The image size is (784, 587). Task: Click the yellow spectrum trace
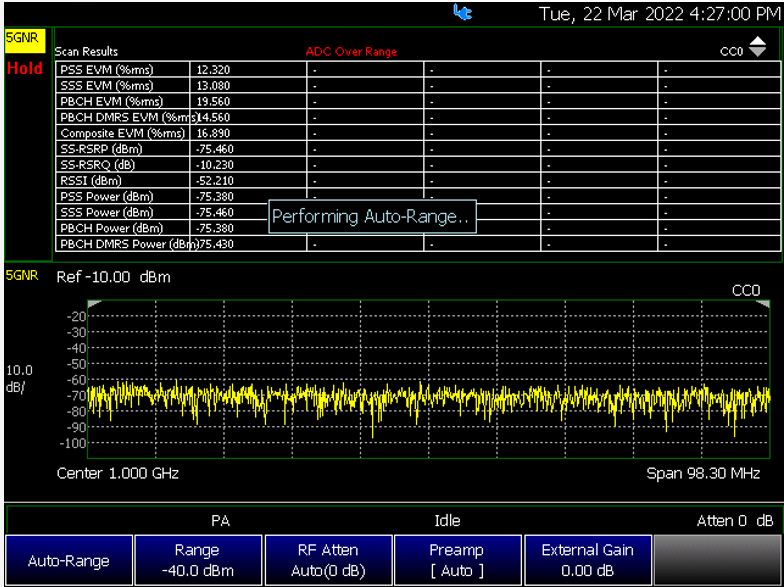(x=428, y=398)
